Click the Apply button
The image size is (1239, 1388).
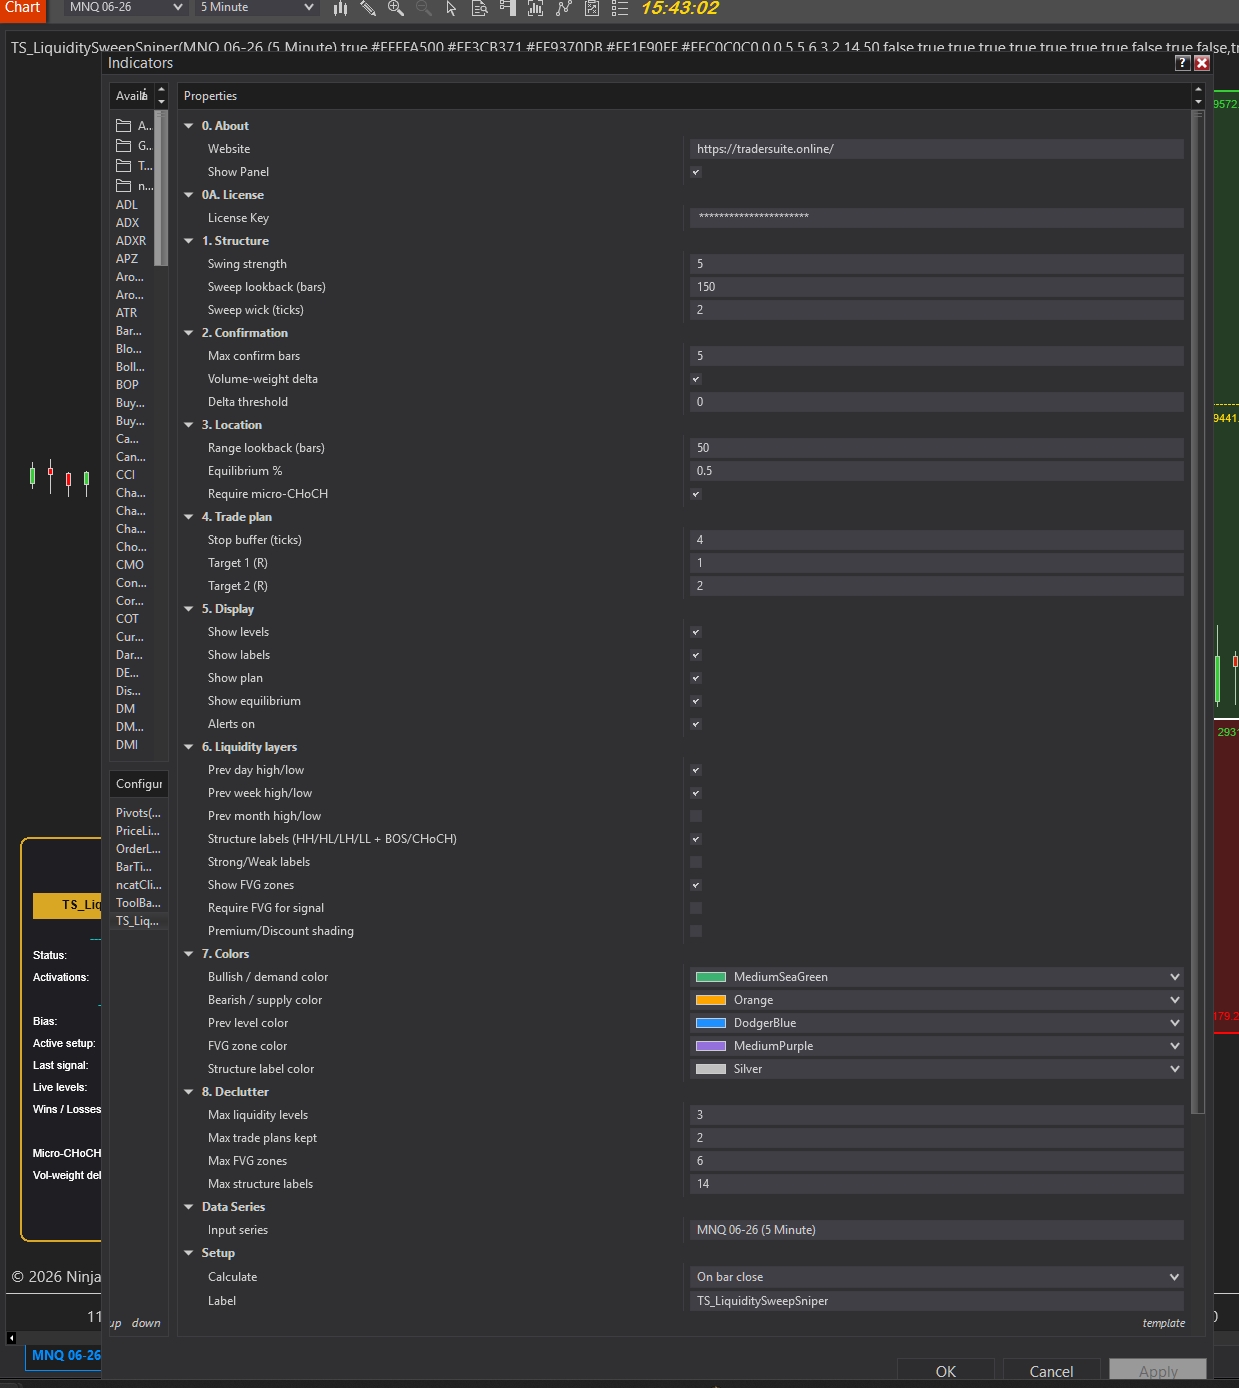pos(1158,1371)
